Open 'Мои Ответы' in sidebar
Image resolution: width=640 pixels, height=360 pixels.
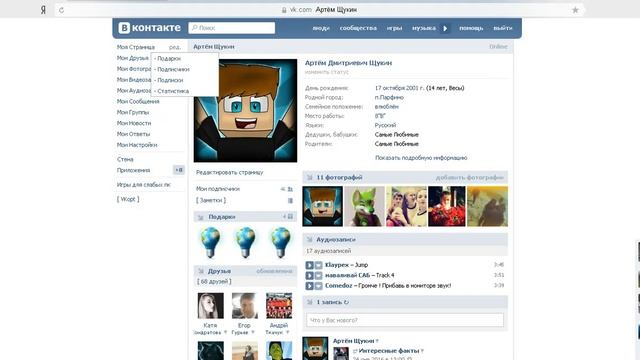point(133,134)
